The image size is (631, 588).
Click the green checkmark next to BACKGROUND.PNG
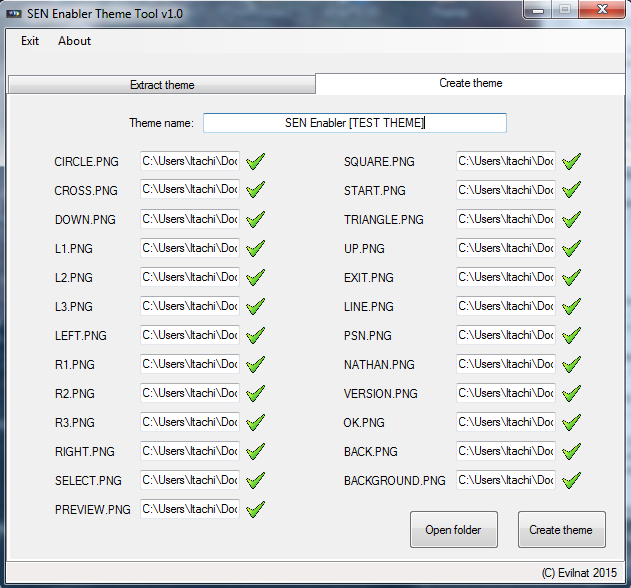[x=572, y=480]
